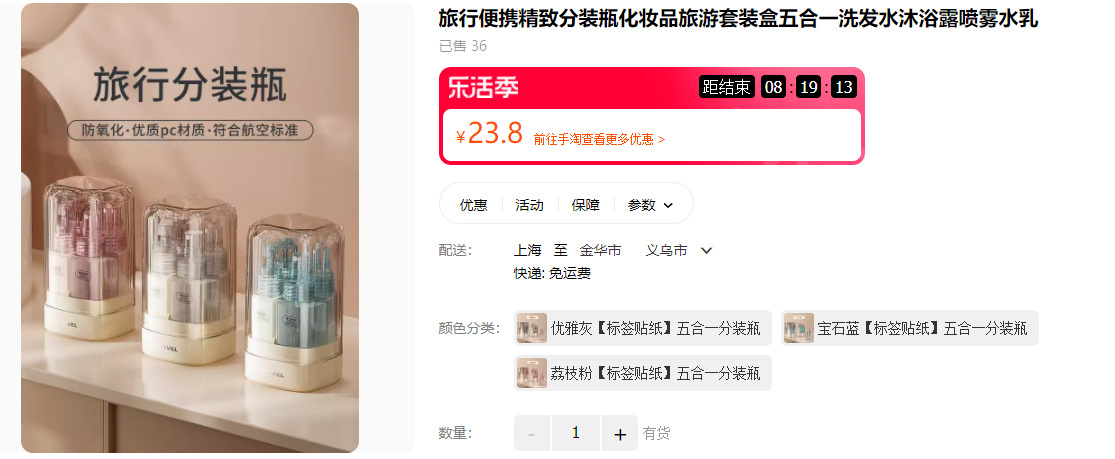
Task: Switch to the 活动 tab
Action: (529, 205)
